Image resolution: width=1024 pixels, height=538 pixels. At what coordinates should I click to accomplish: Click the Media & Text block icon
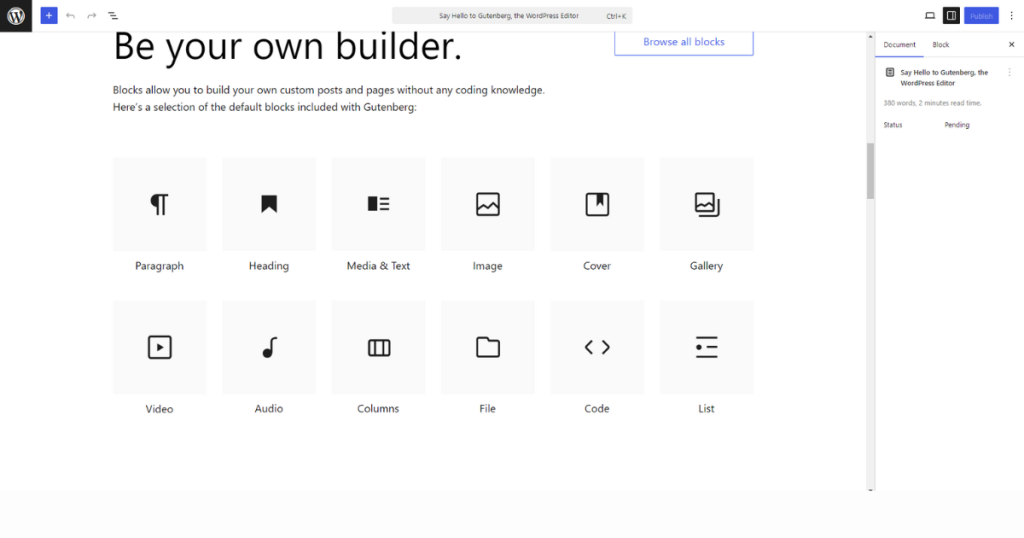point(378,204)
